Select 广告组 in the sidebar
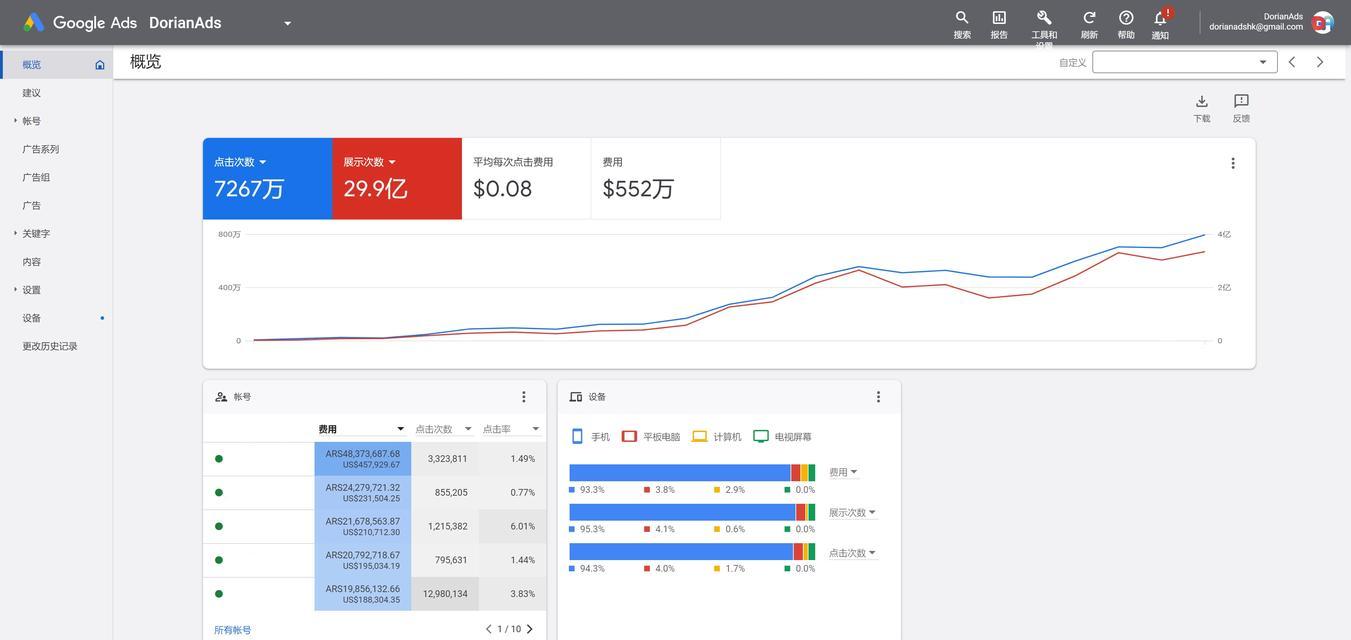The height and width of the screenshot is (640, 1351). tap(36, 177)
